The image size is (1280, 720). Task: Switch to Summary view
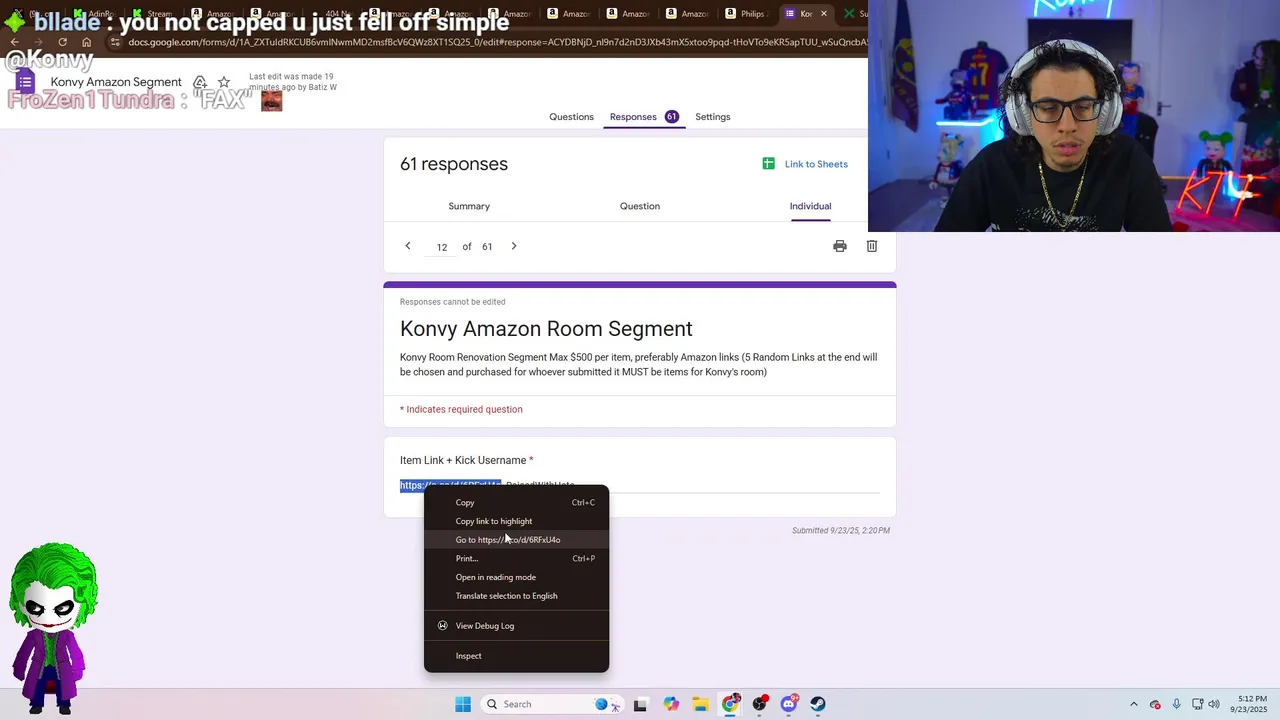point(469,206)
